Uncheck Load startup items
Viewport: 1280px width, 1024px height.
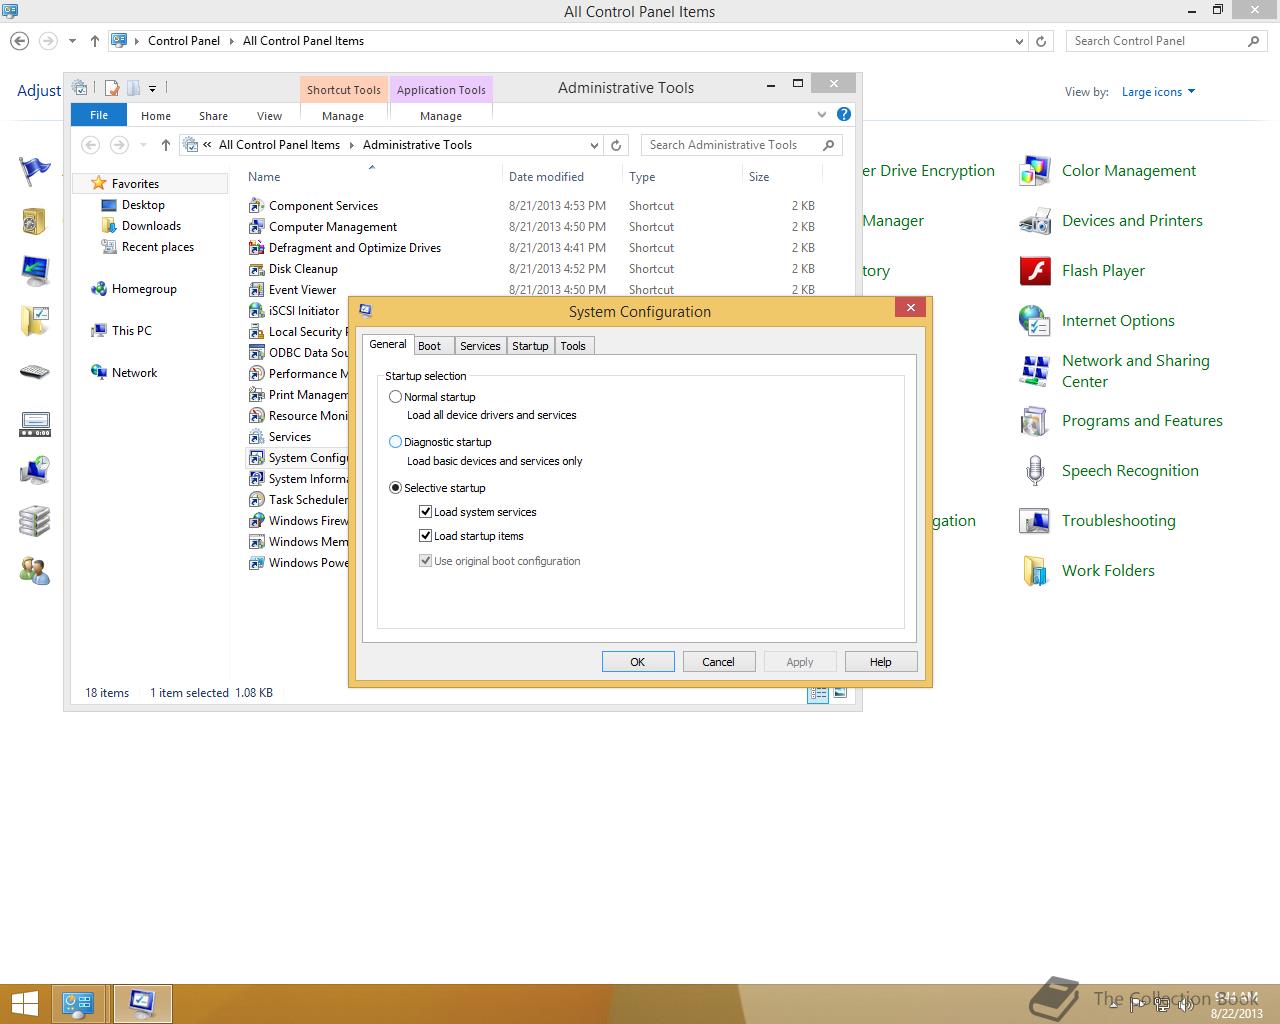pyautogui.click(x=426, y=536)
